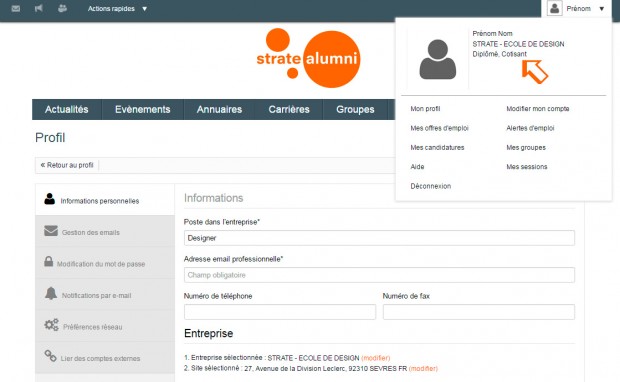
Task: Open Mes groupes from the menu
Action: click(526, 148)
